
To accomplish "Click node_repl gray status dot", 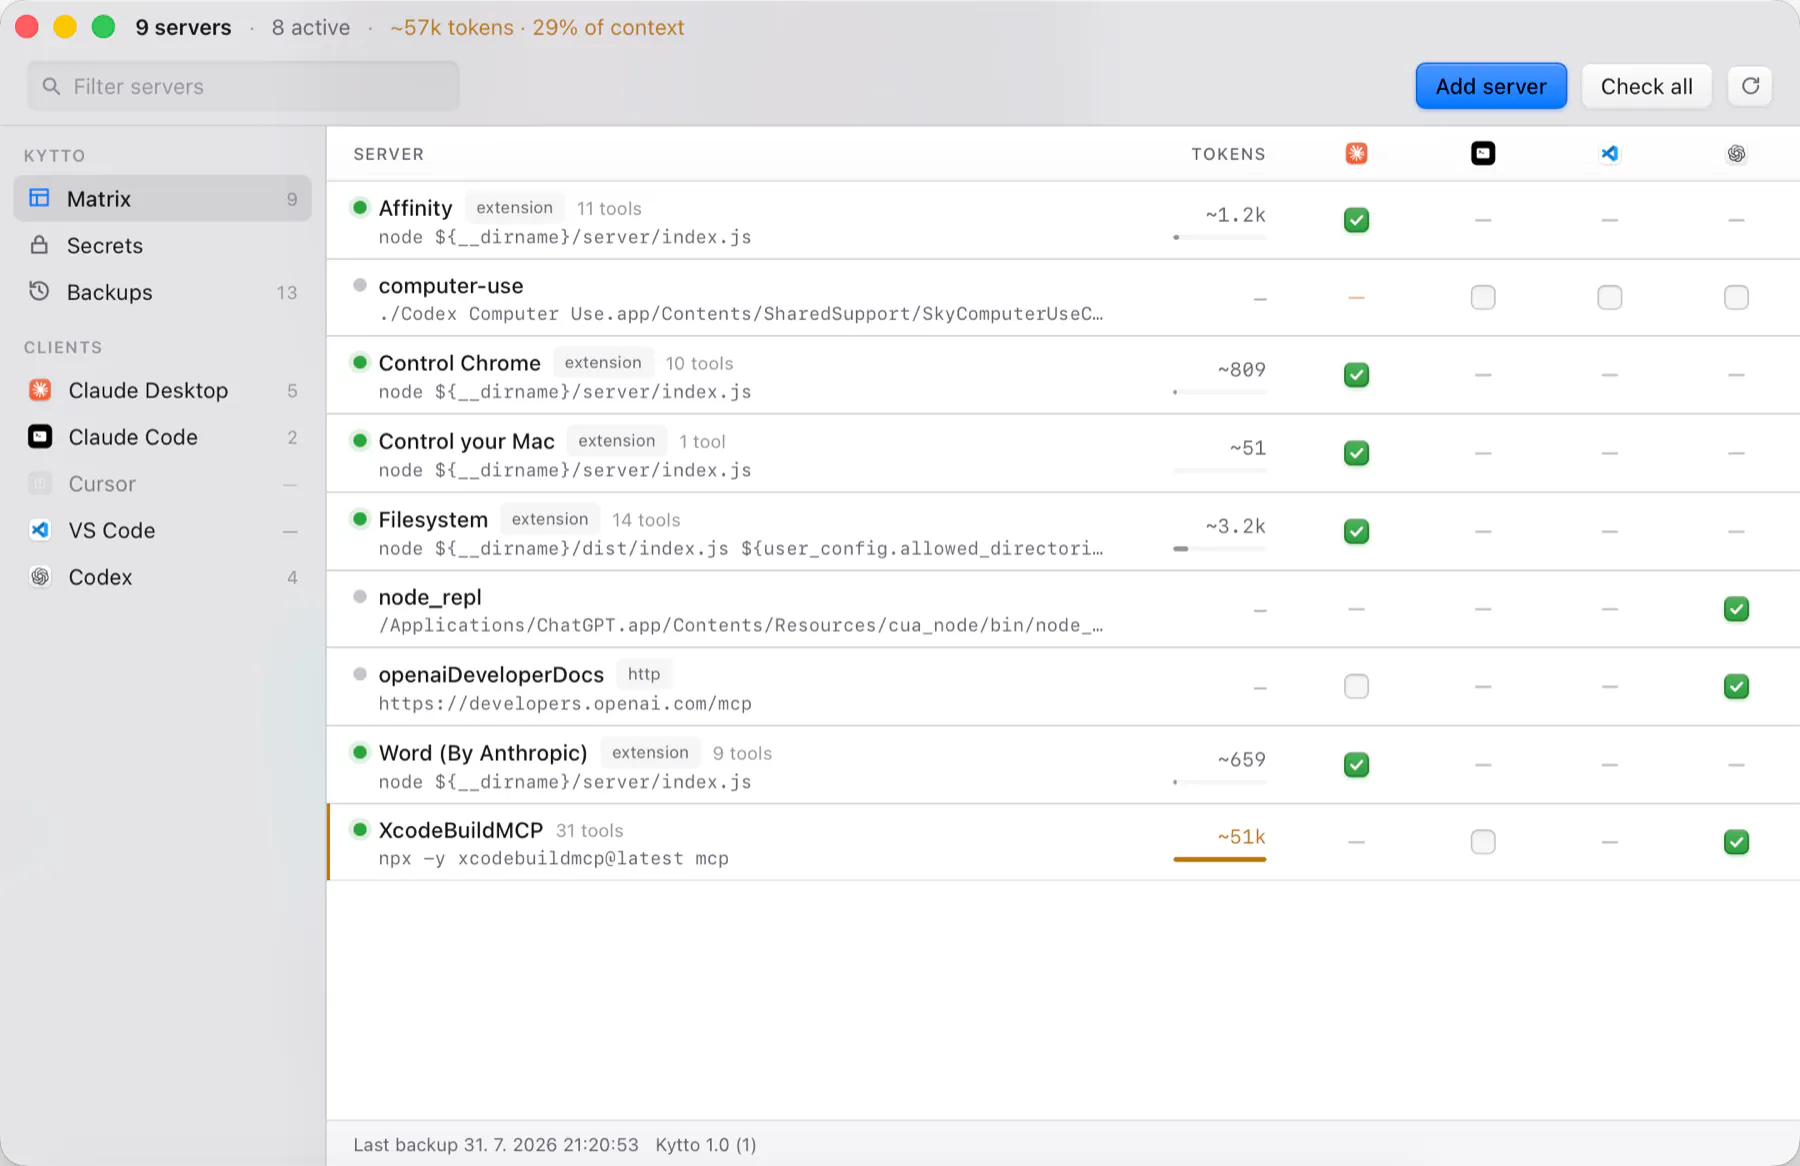I will click(x=360, y=596).
